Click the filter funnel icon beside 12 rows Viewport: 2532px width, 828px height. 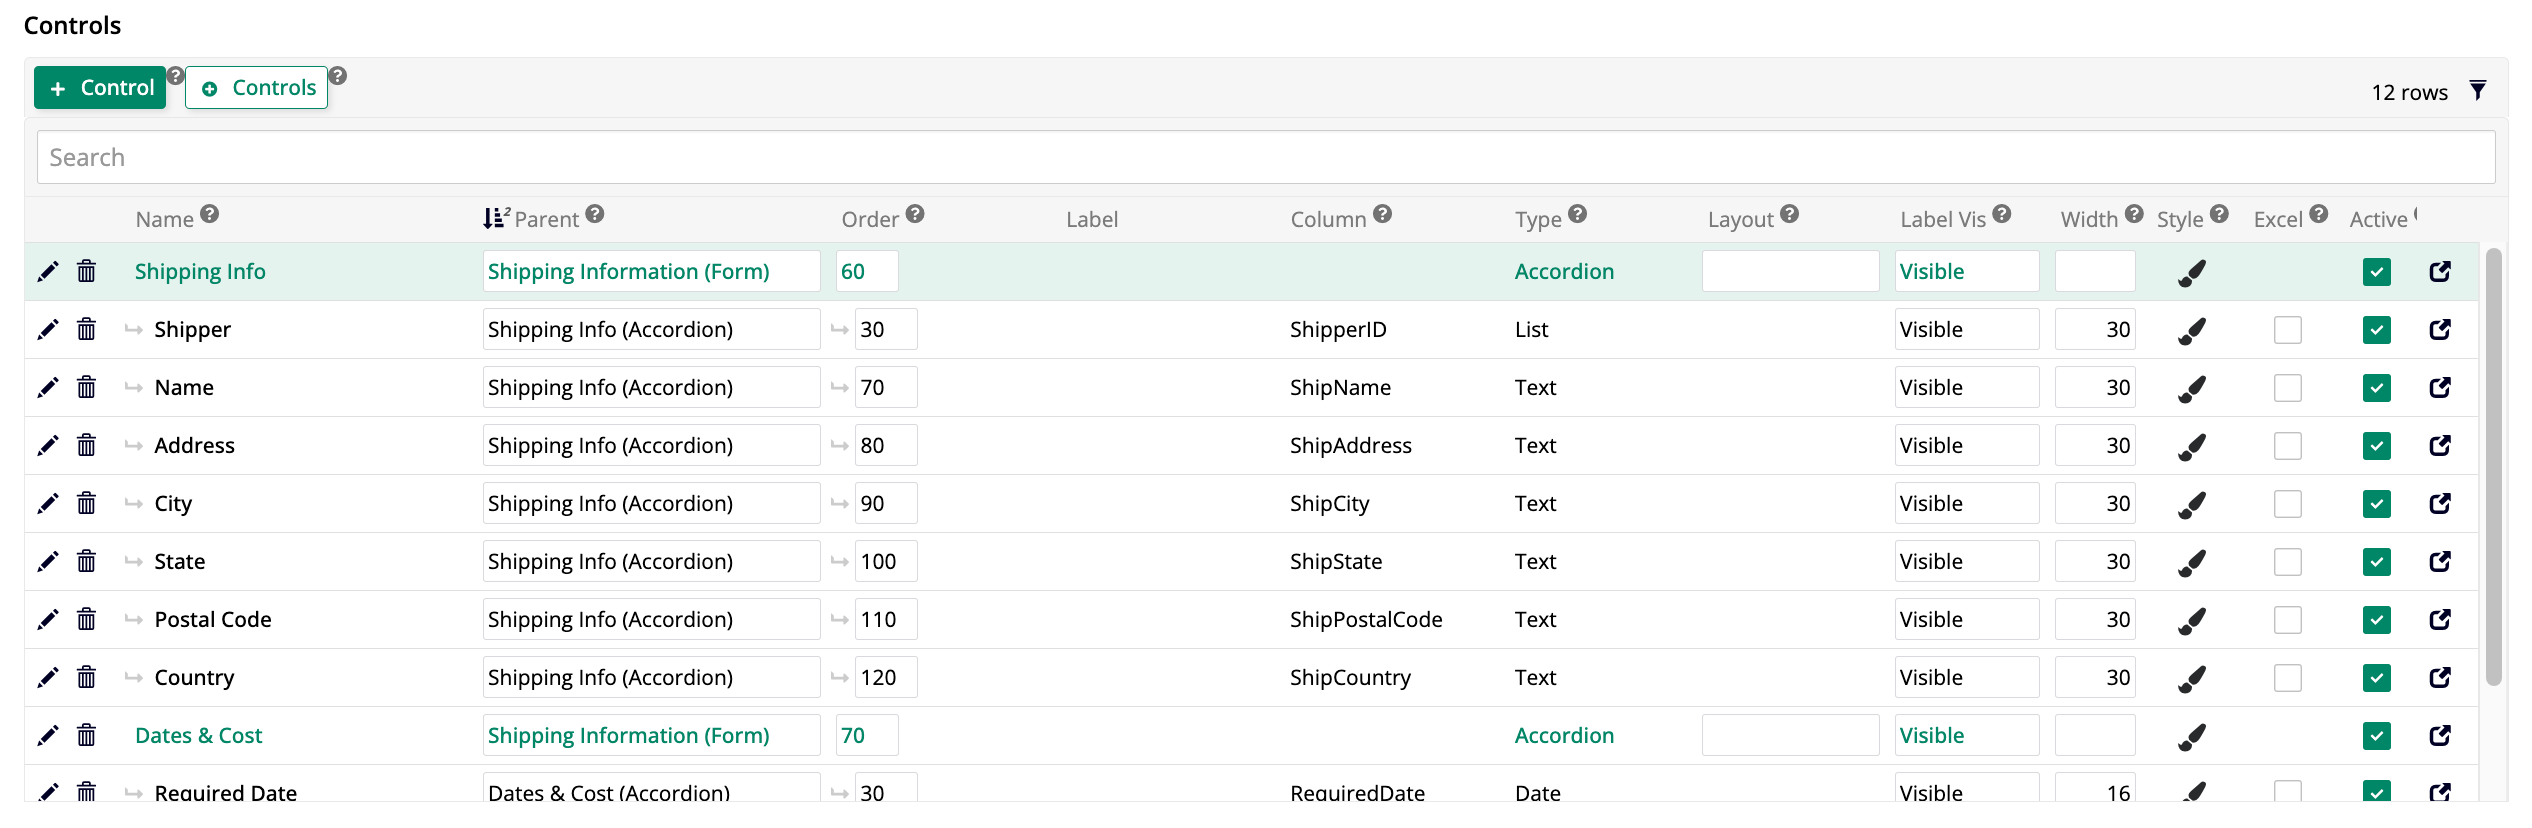(2477, 91)
